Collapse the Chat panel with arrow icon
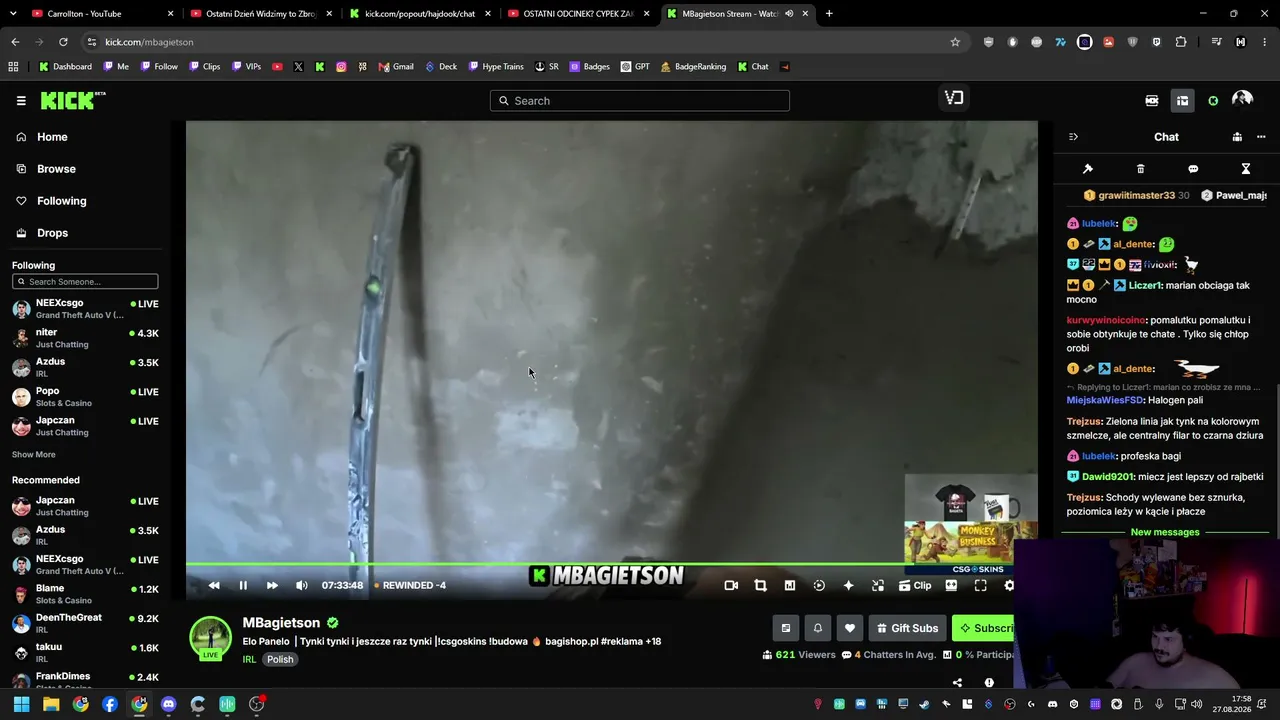This screenshot has width=1280, height=720. [x=1073, y=137]
